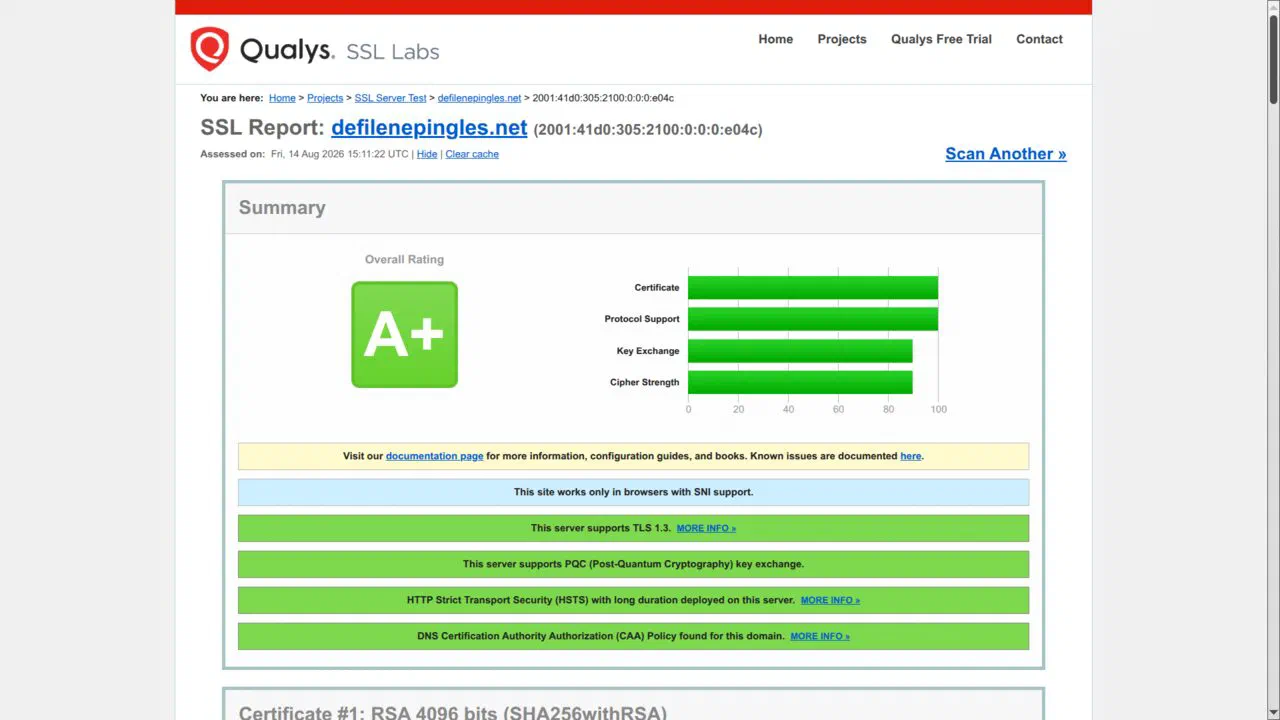The image size is (1280, 720).
Task: Click the 'Summary' section heading text
Action: [282, 208]
